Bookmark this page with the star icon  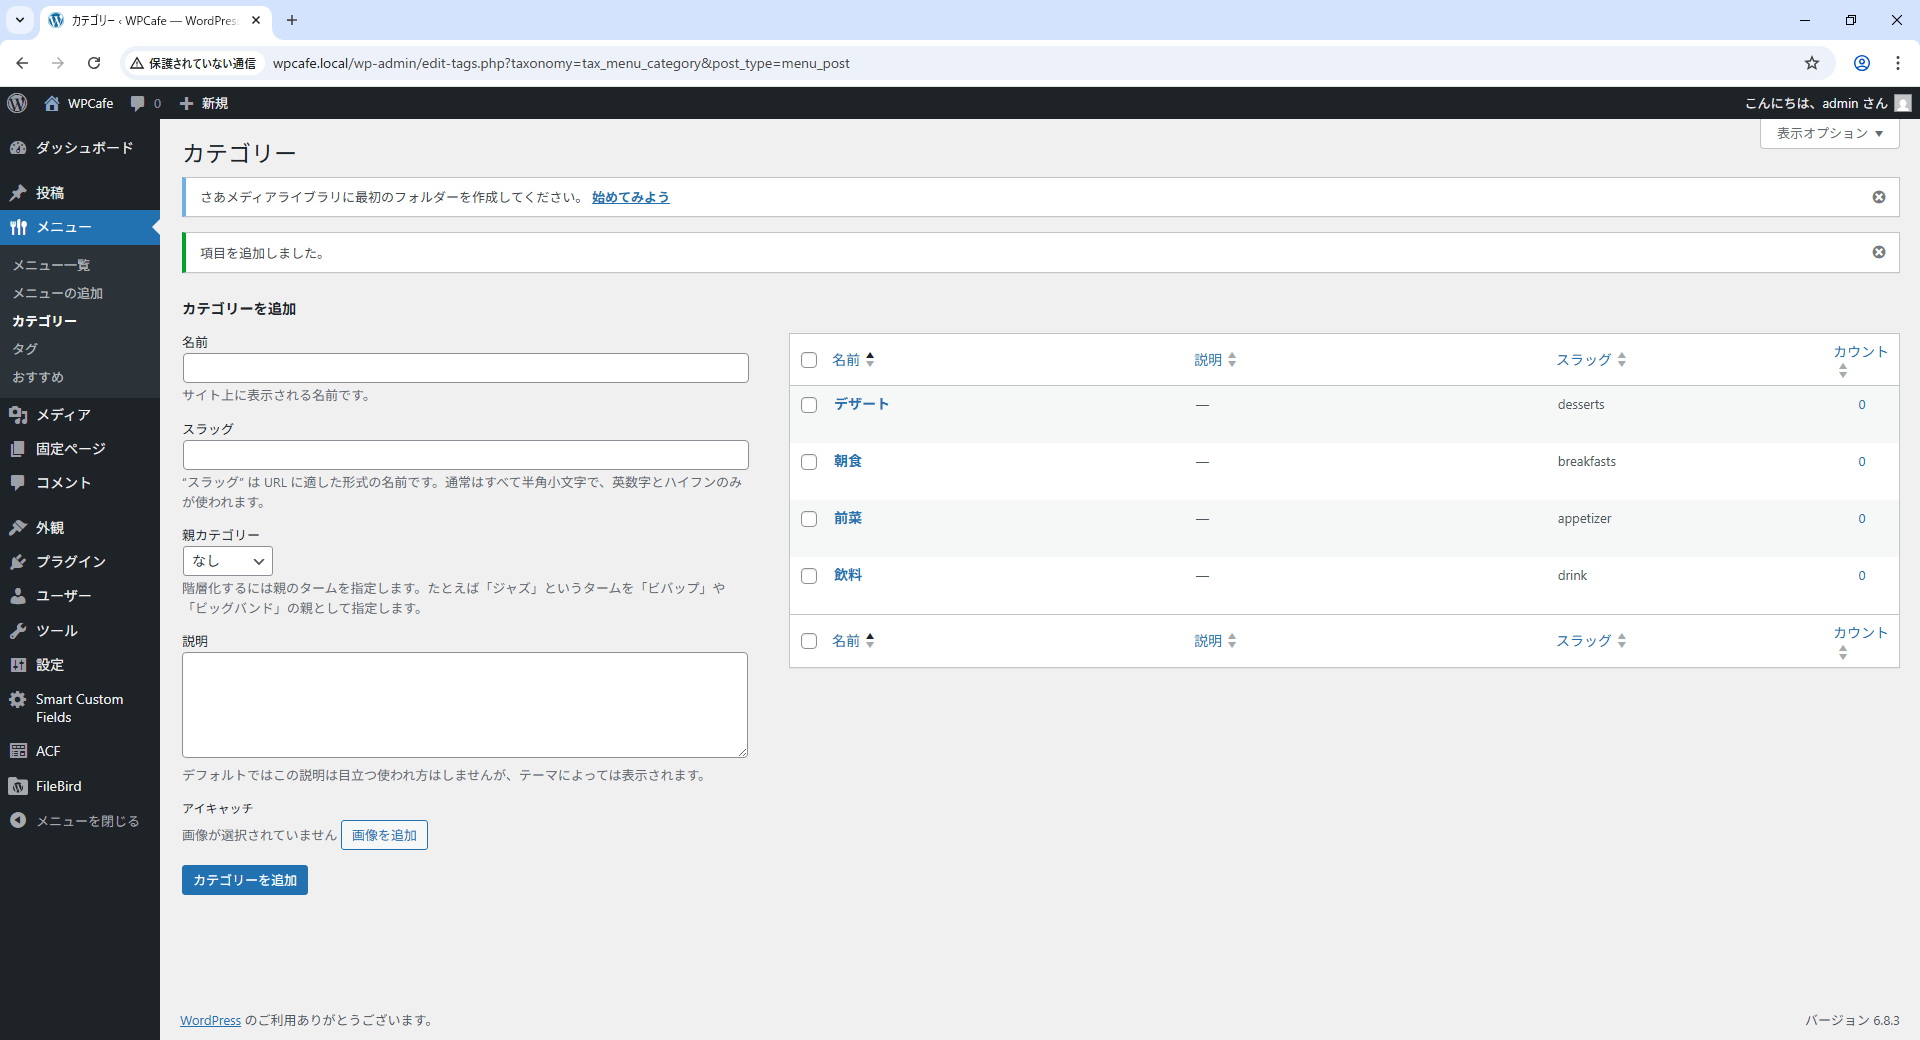1812,63
